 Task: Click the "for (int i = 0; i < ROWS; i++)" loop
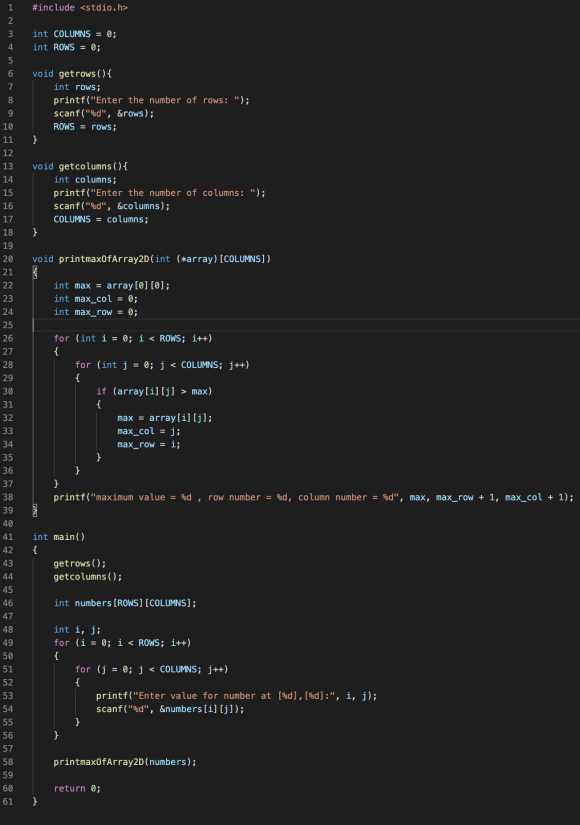click(x=133, y=338)
